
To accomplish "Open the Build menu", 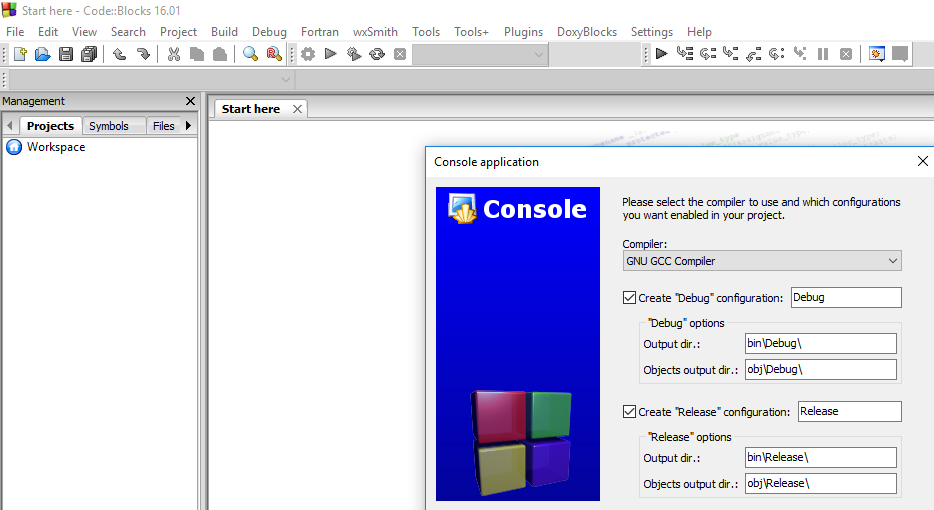I will (224, 32).
